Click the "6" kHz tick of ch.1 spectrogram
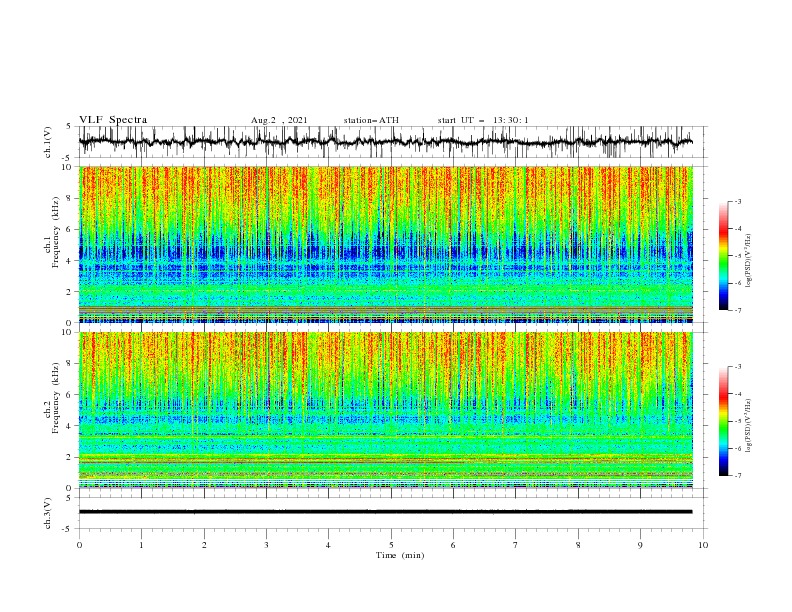 [70, 229]
